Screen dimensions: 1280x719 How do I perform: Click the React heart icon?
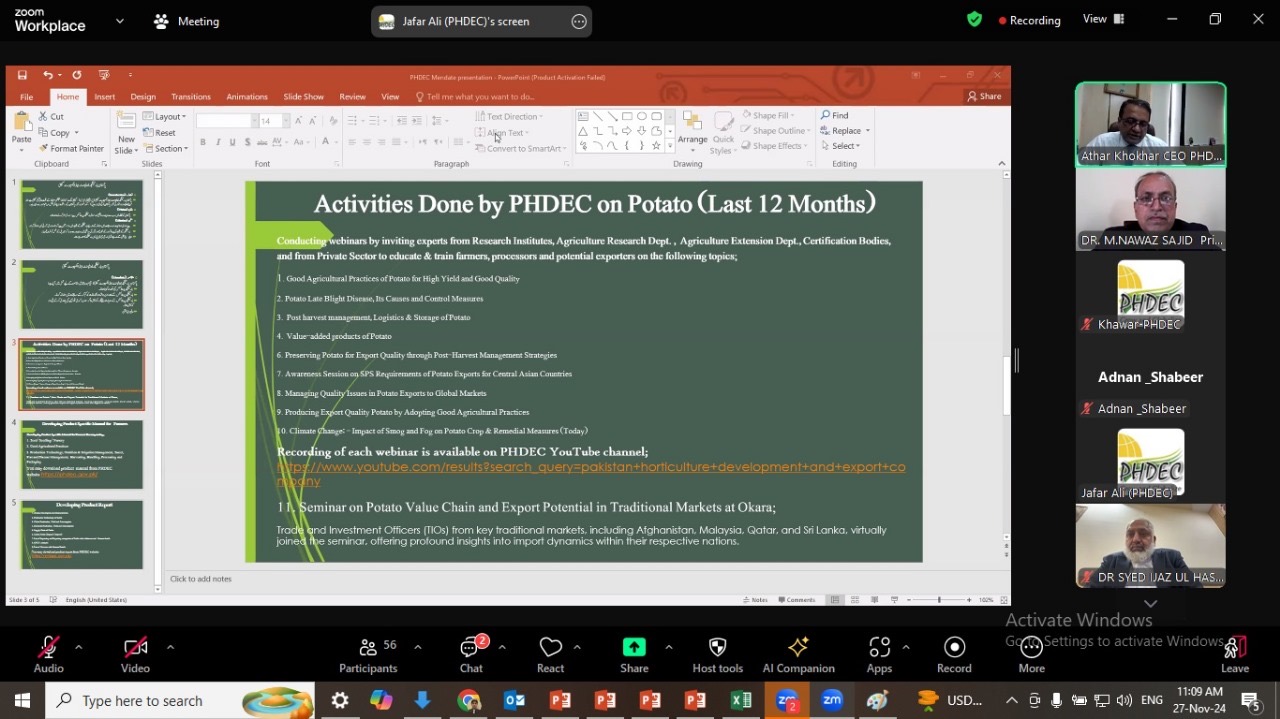pyautogui.click(x=550, y=655)
